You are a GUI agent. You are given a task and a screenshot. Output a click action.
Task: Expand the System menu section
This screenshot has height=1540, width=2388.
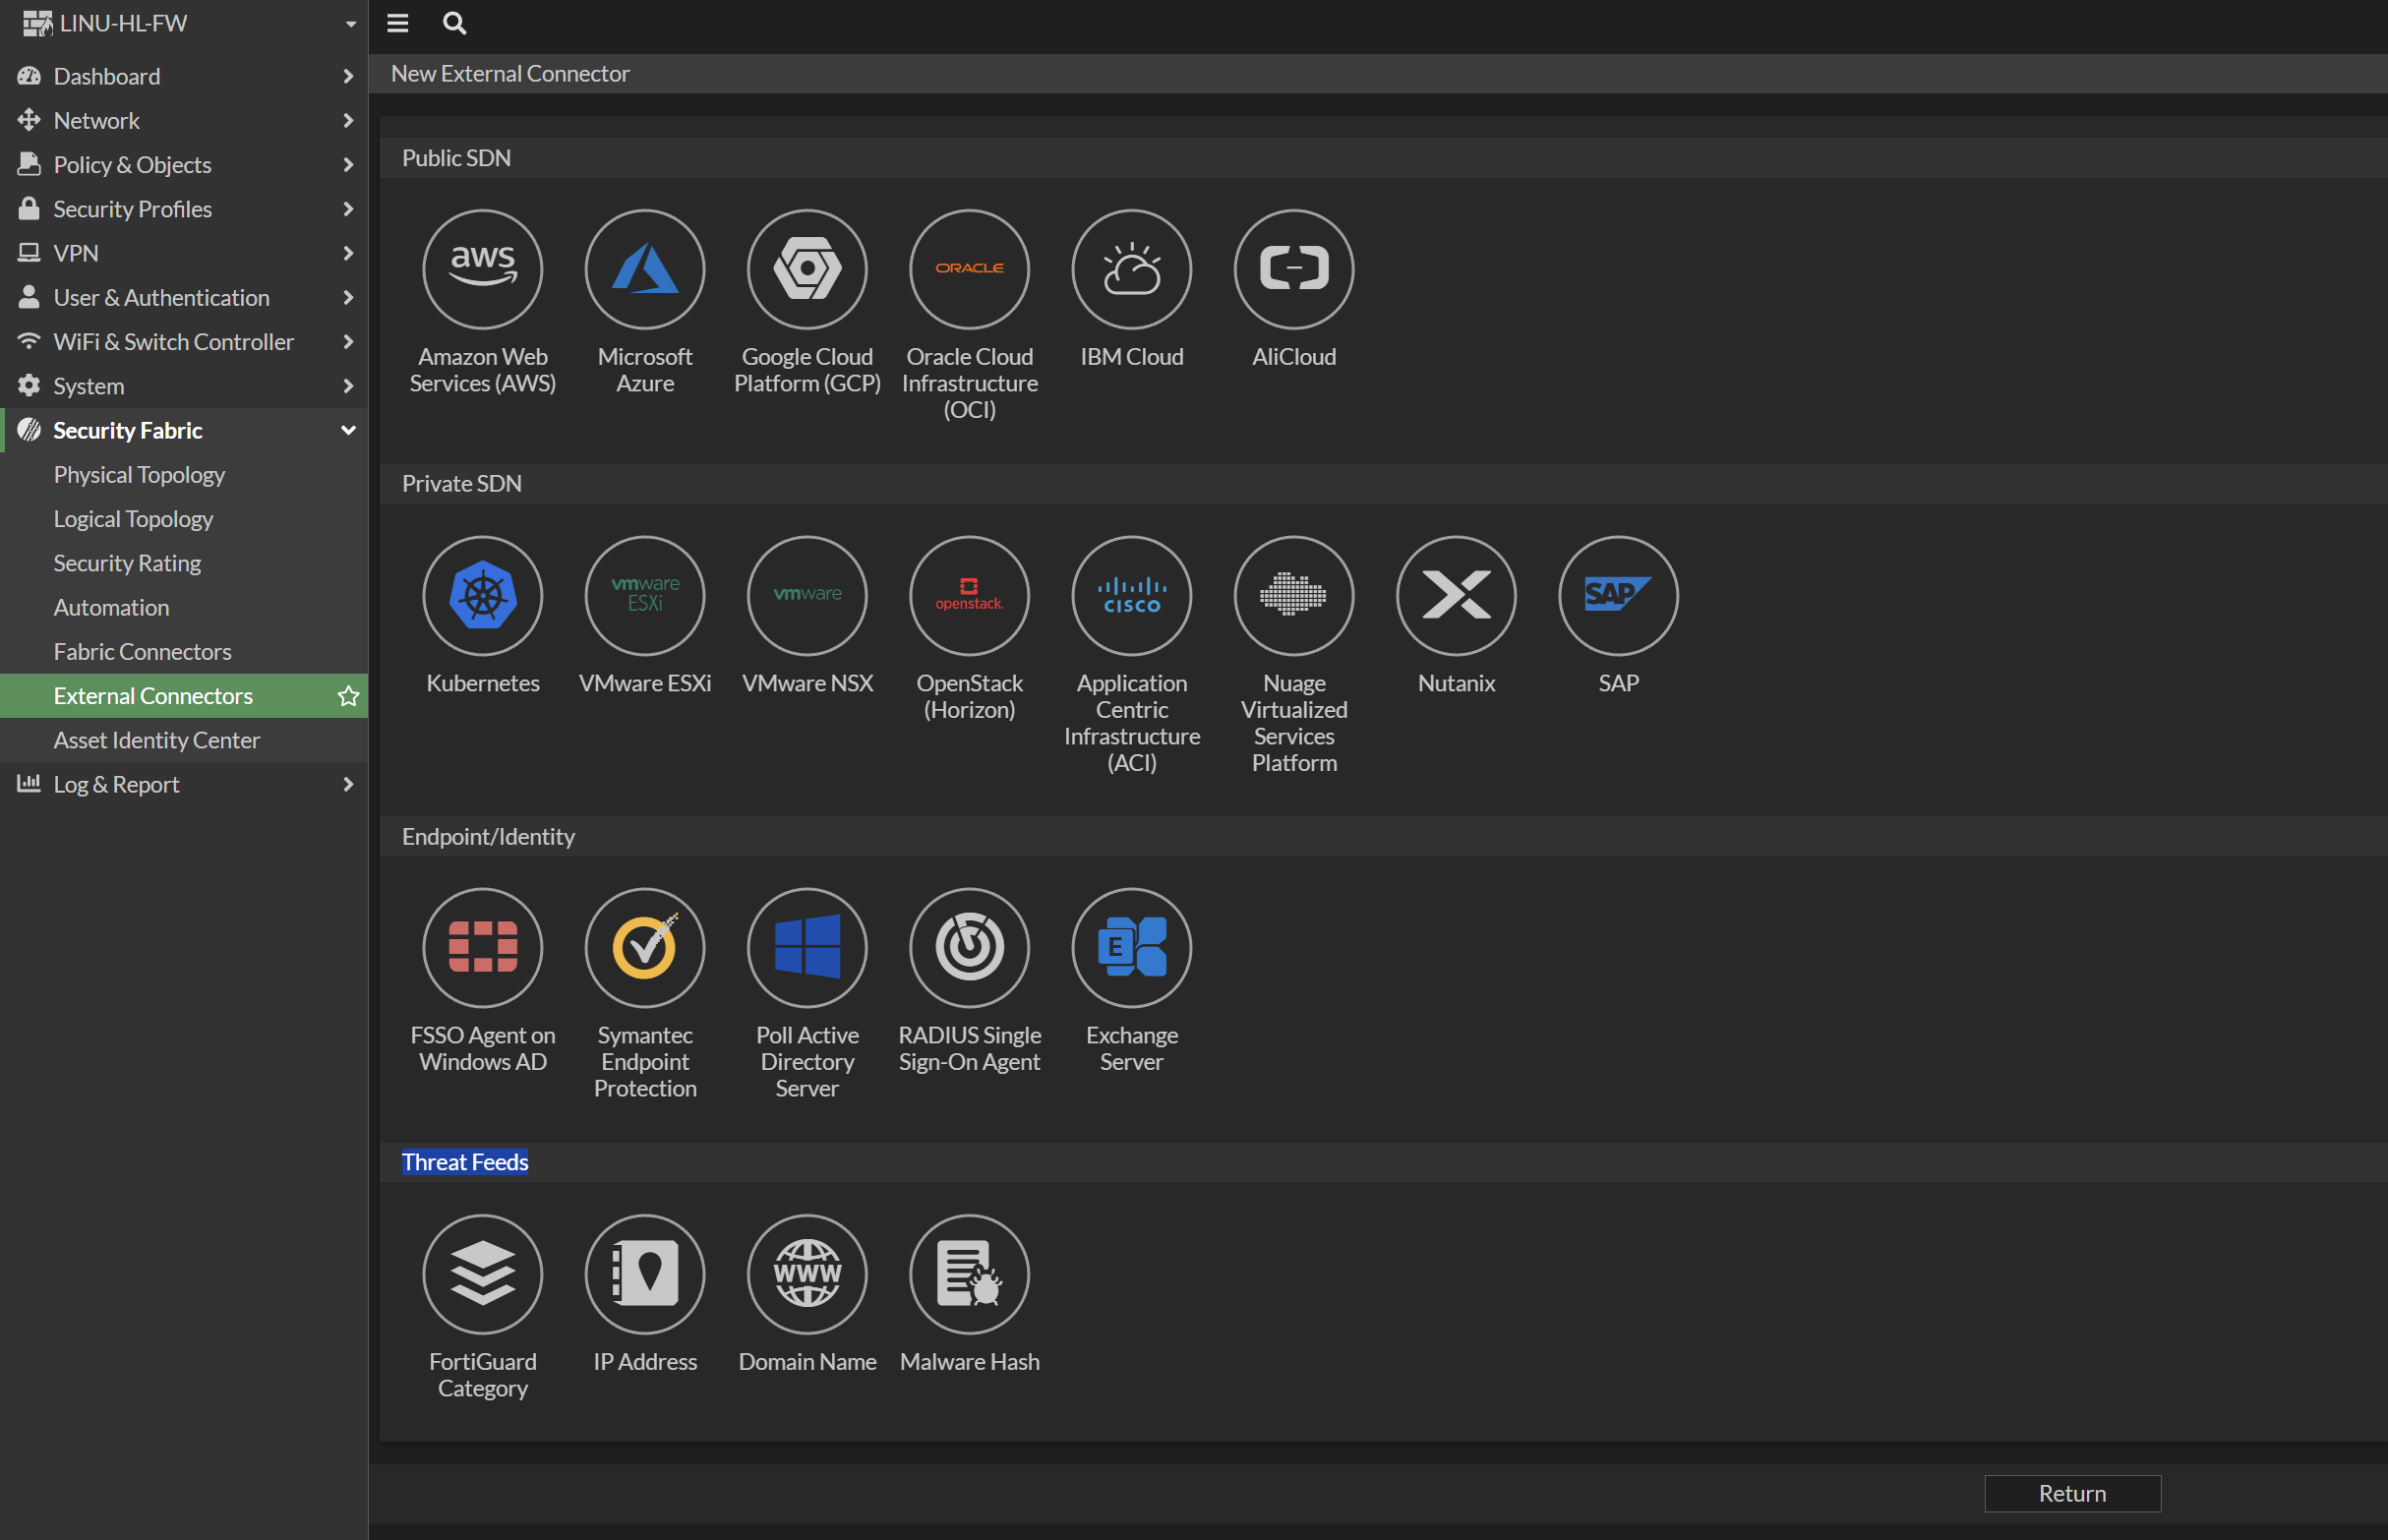point(184,386)
